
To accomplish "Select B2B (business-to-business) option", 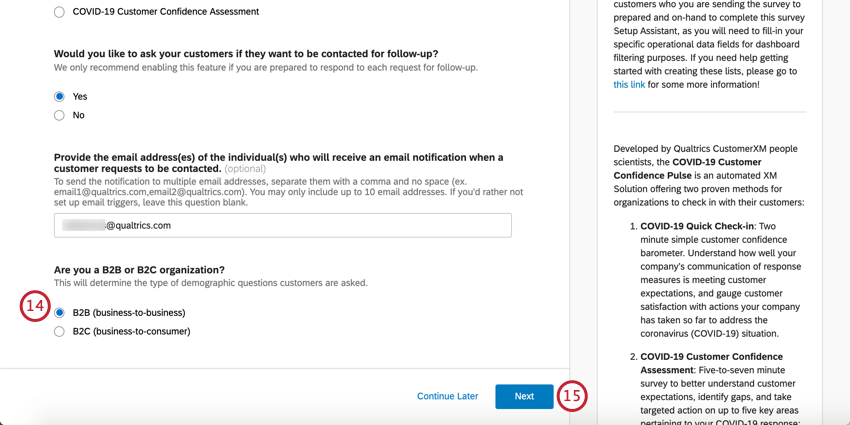I will (59, 313).
